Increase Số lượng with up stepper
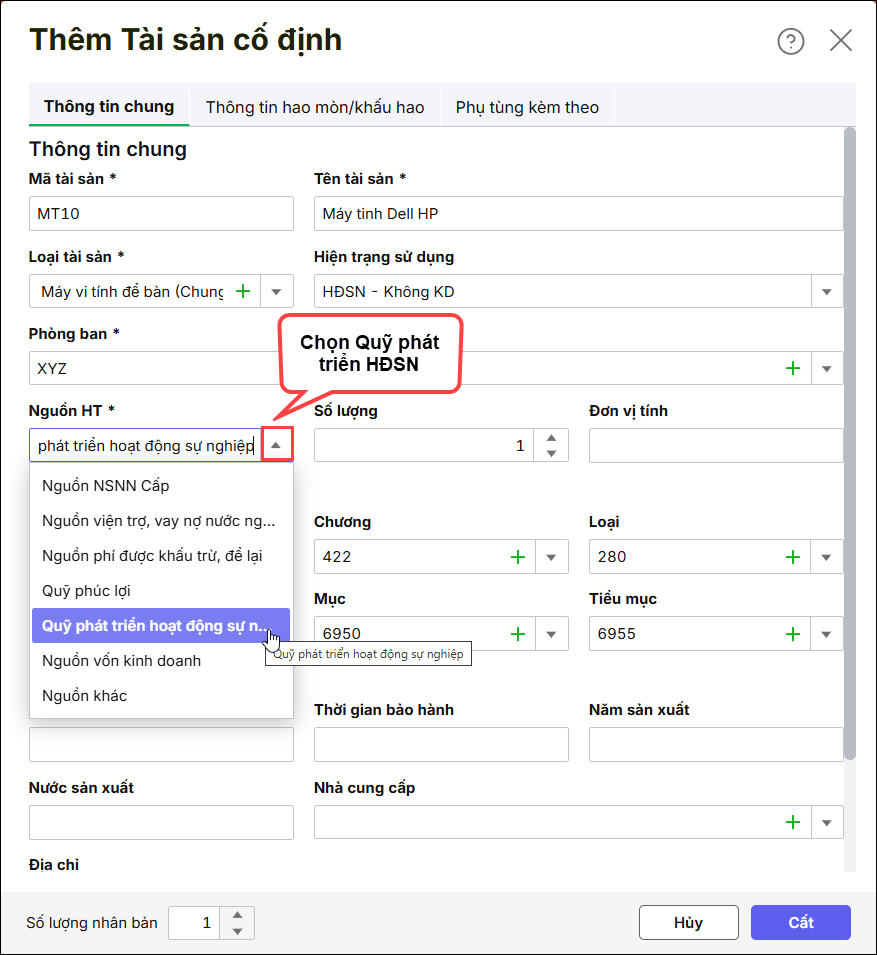The width and height of the screenshot is (877, 955). tap(551, 438)
